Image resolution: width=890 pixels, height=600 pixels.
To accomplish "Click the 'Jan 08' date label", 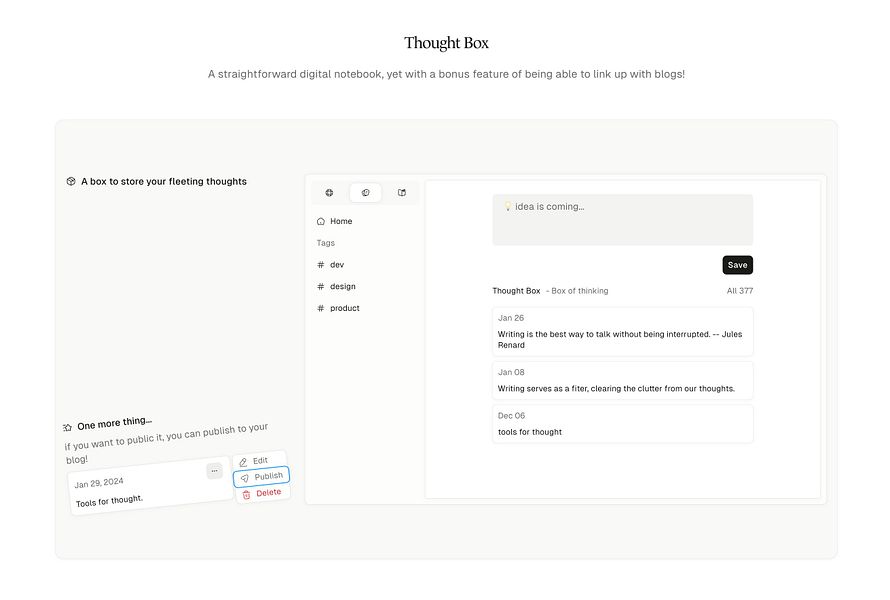I will point(511,372).
